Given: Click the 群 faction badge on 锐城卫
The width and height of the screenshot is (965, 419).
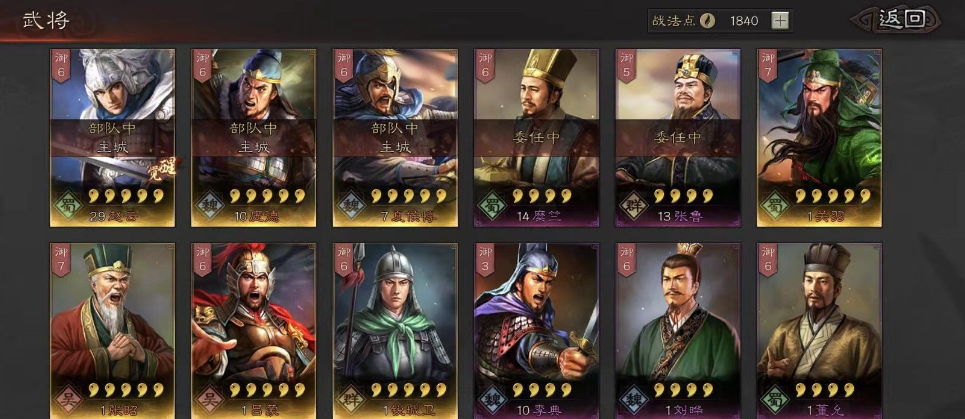Looking at the screenshot, I should 350,399.
